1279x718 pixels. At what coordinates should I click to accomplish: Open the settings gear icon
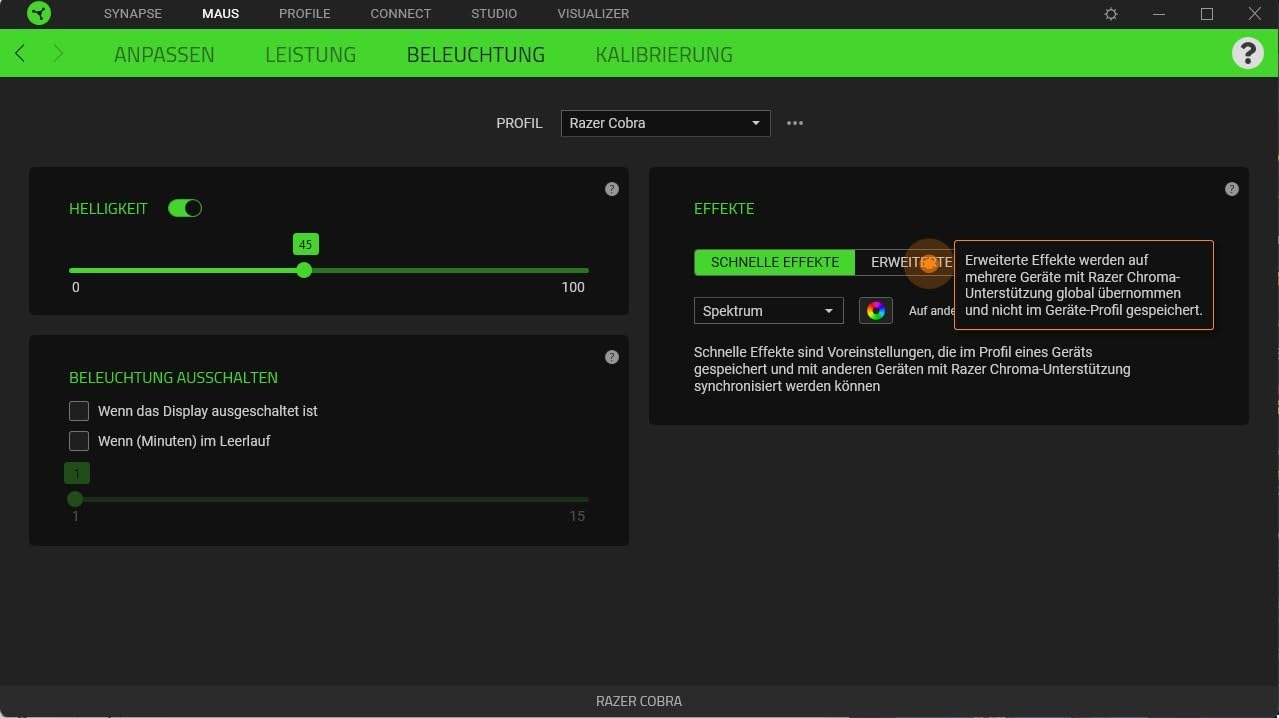tap(1111, 14)
